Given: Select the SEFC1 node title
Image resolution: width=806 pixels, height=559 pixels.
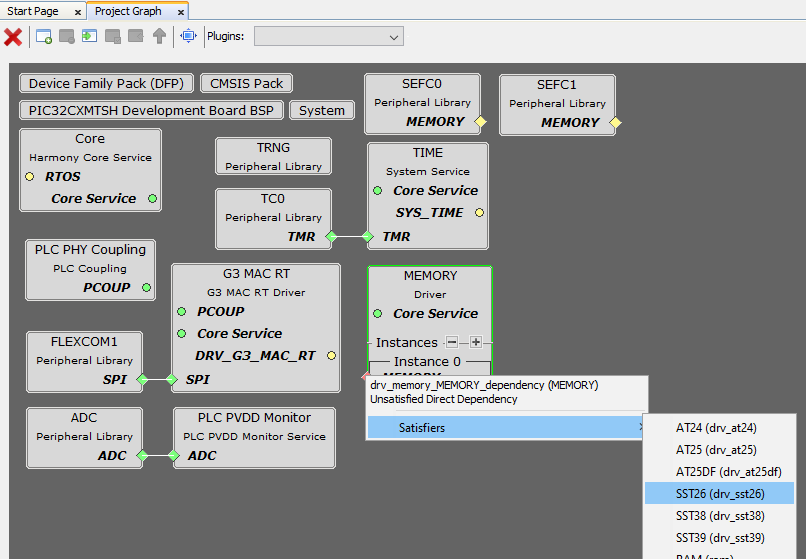Looking at the screenshot, I should 557,85.
